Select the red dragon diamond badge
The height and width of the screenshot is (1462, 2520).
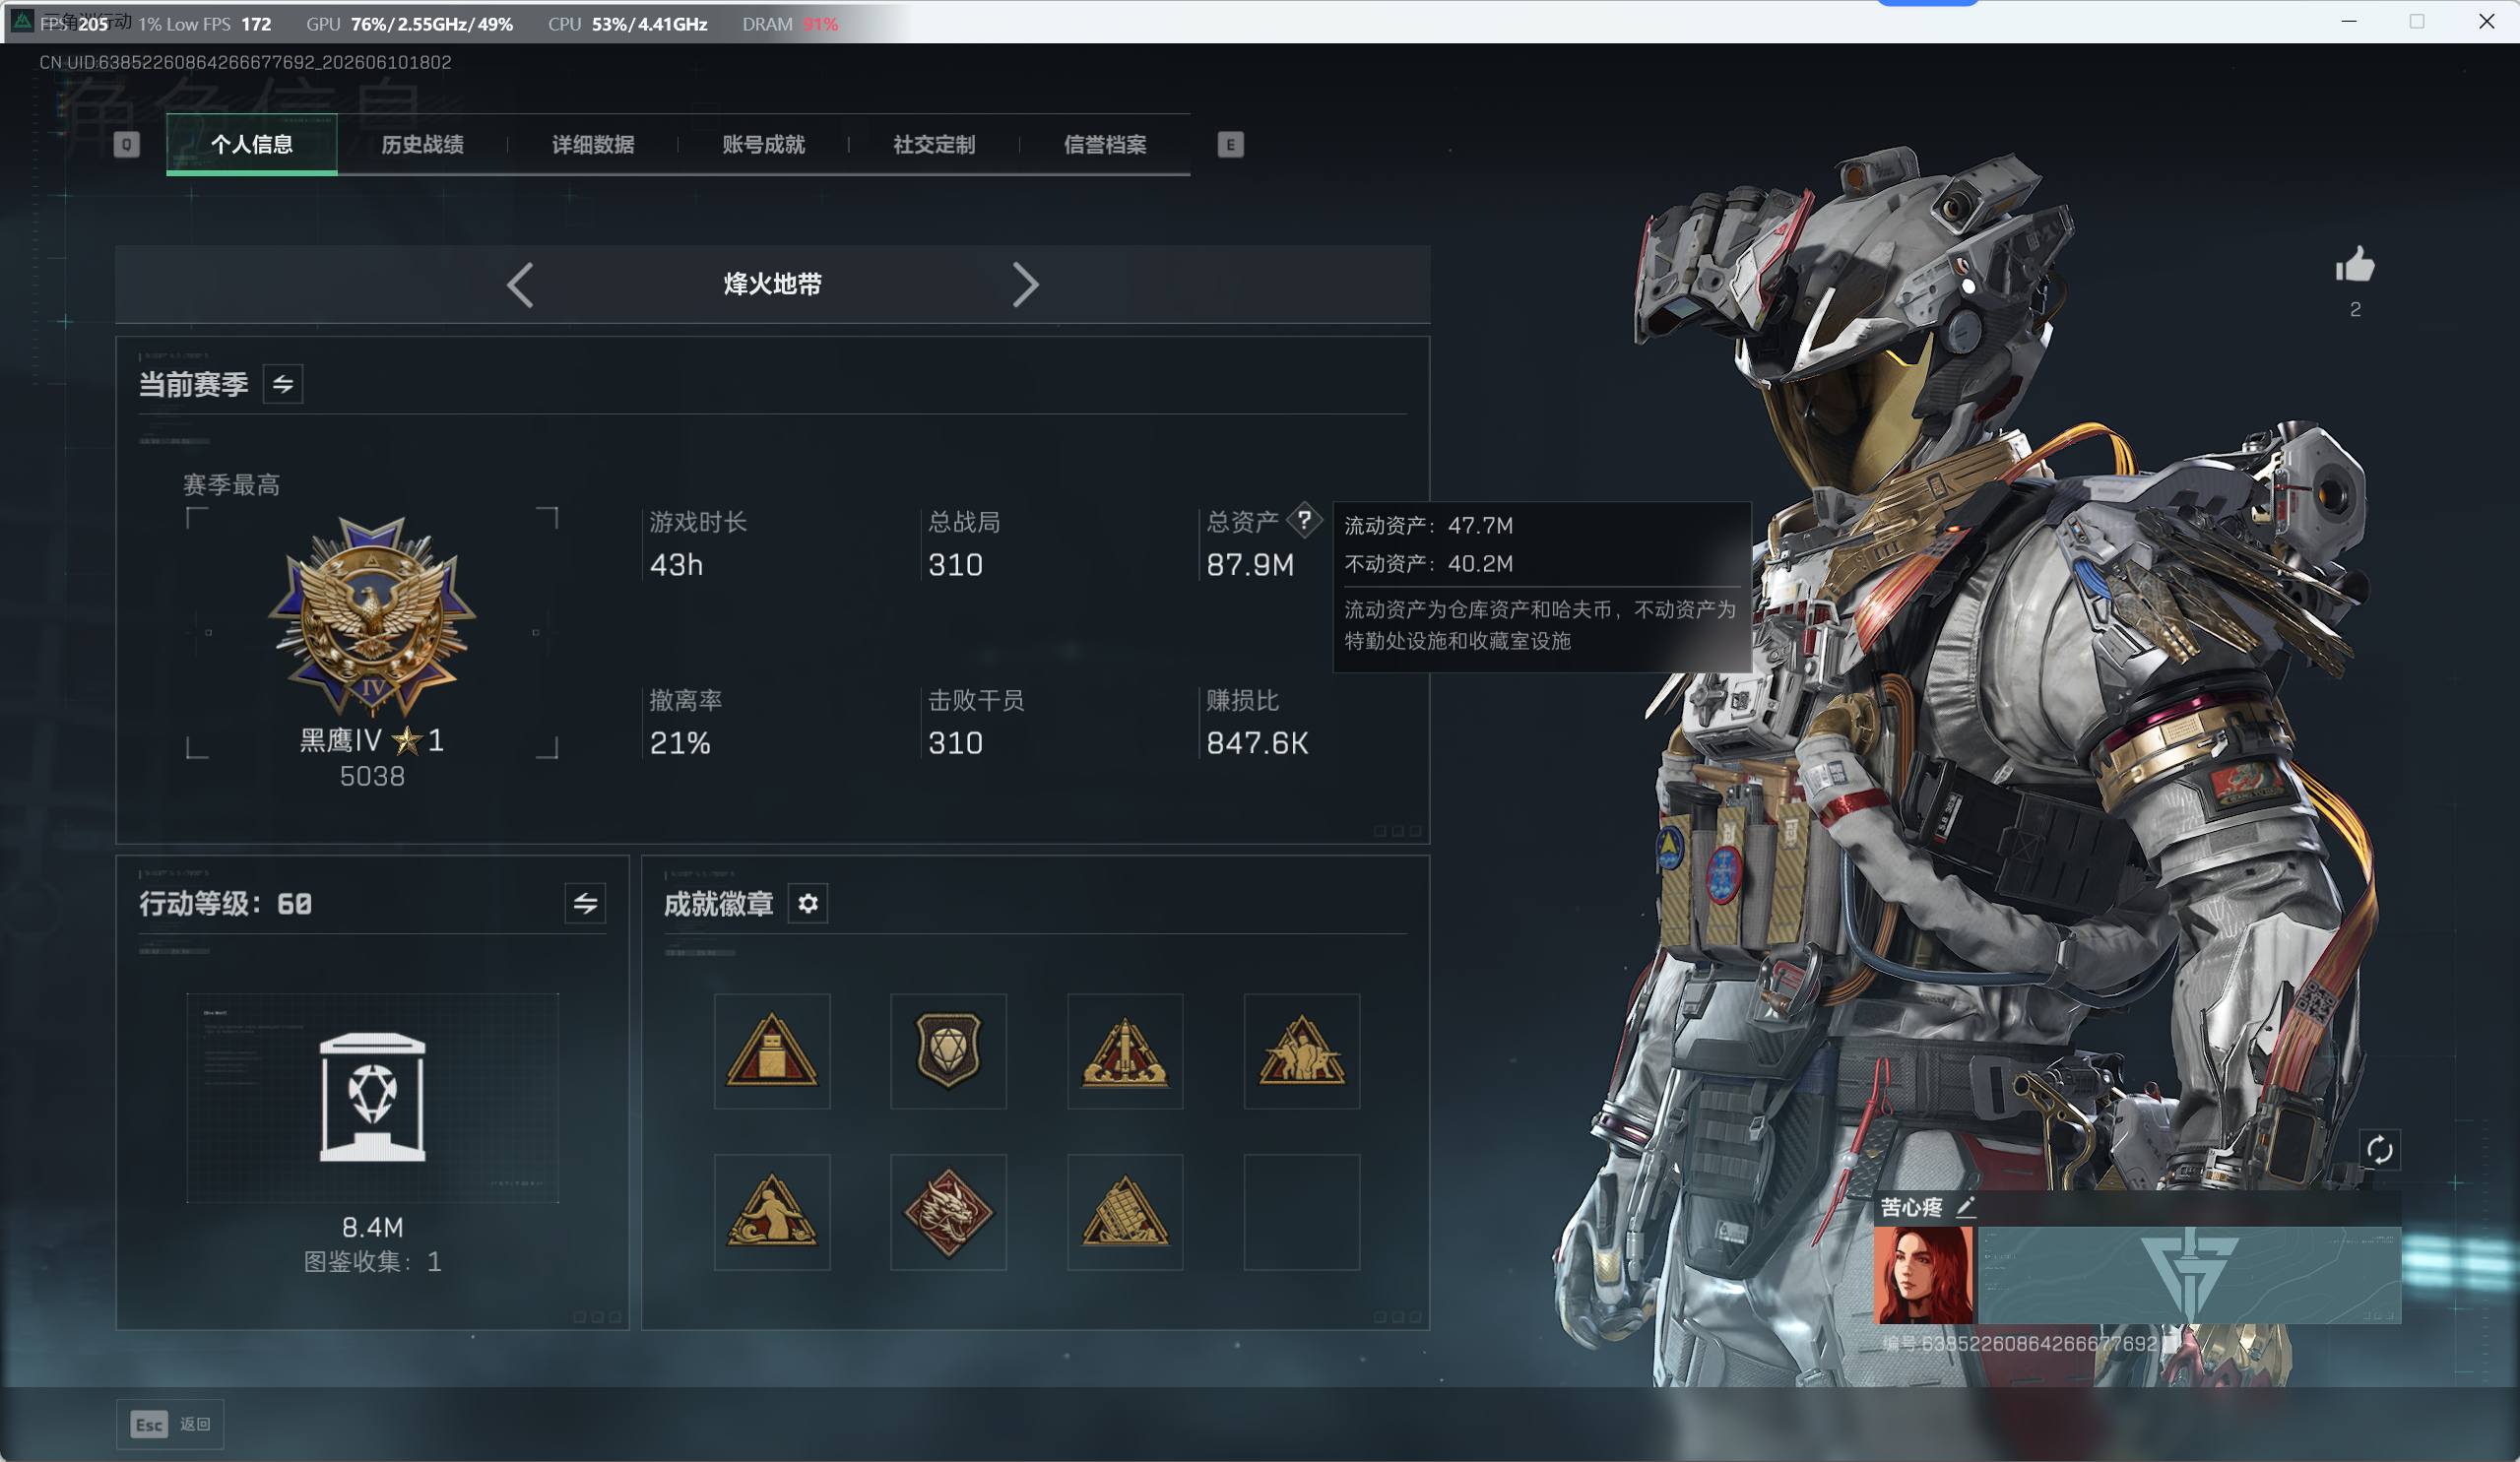948,1212
